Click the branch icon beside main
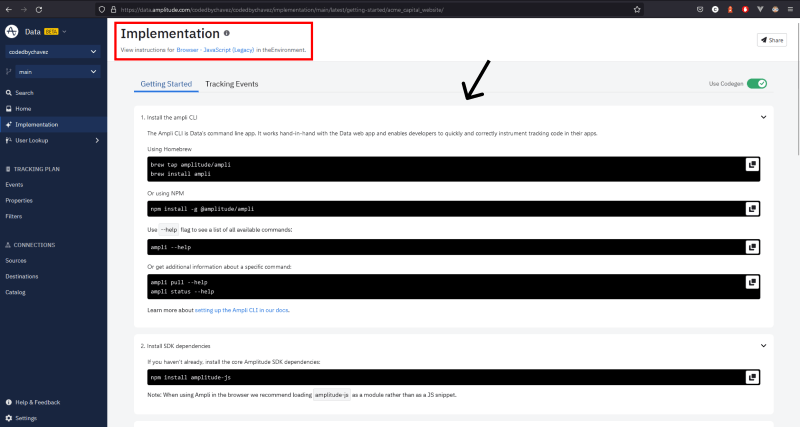Viewport: 800px width, 427px height. [x=9, y=72]
